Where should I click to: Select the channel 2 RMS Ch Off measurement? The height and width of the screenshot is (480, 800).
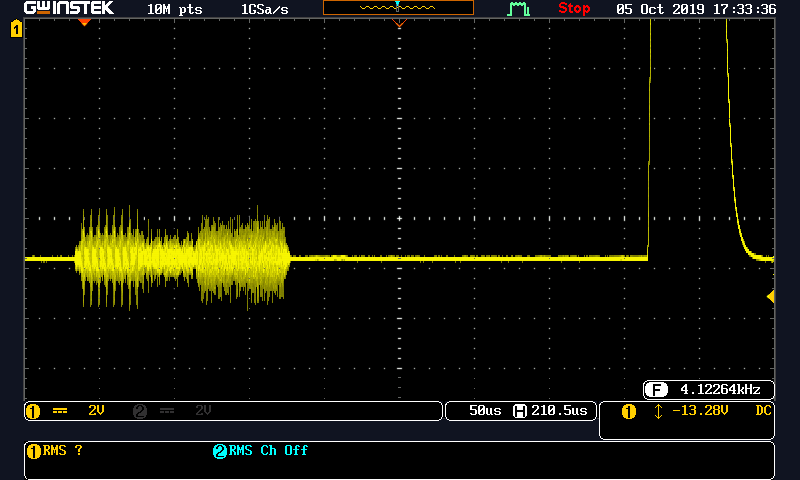pyautogui.click(x=260, y=451)
